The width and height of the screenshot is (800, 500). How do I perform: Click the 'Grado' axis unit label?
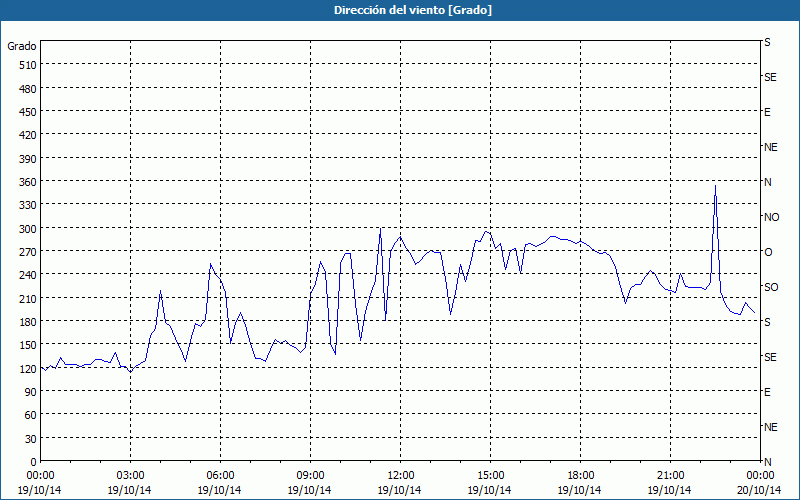coord(22,46)
